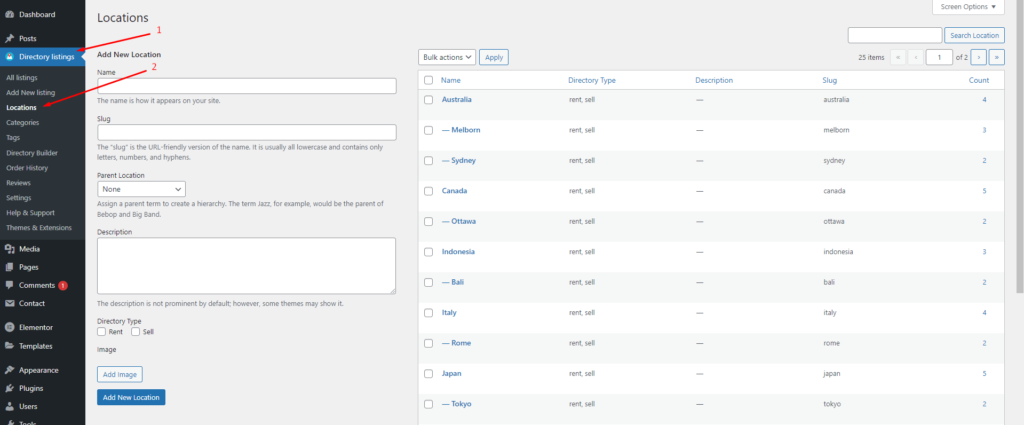The width and height of the screenshot is (1024, 425).
Task: Click the Help & Support submenu item
Action: [30, 213]
